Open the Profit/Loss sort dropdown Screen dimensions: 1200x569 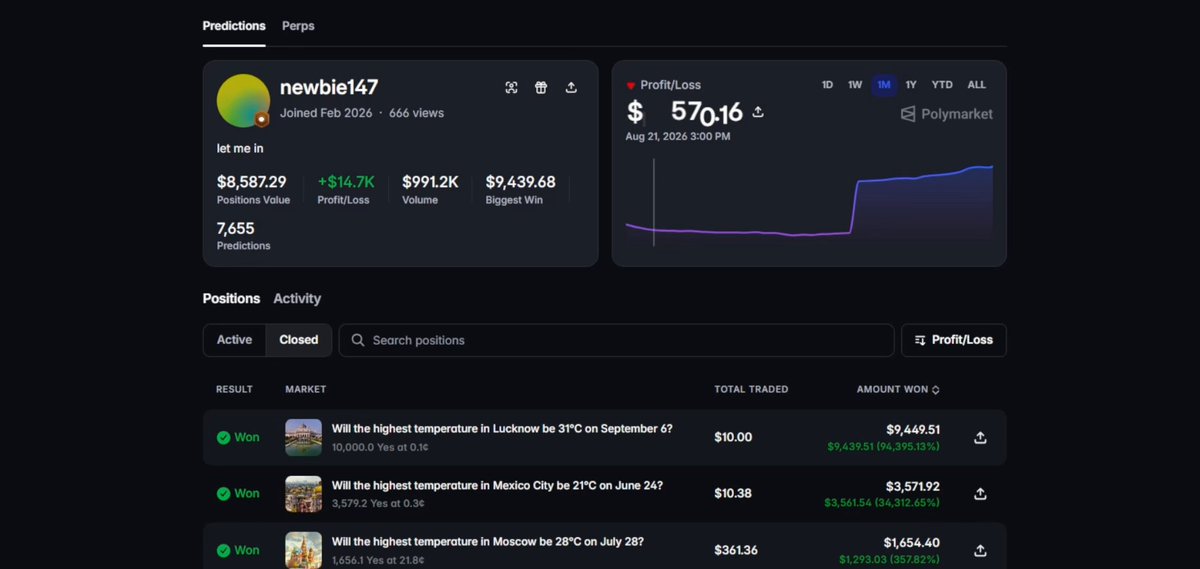click(x=954, y=340)
